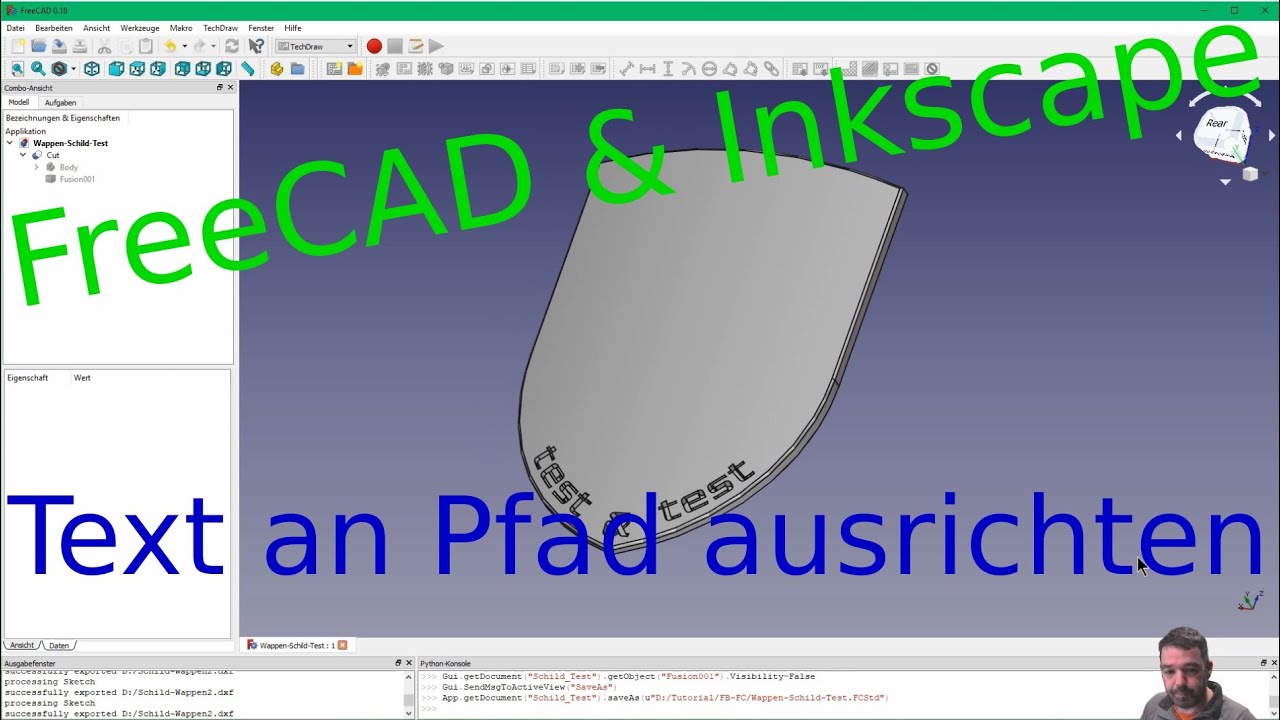Click the Paste clipboard icon
Image resolution: width=1280 pixels, height=720 pixels.
146,46
